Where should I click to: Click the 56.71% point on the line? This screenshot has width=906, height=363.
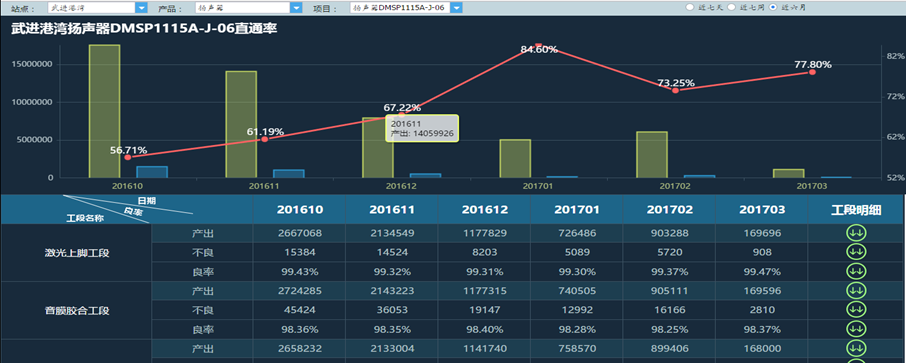[x=128, y=157]
